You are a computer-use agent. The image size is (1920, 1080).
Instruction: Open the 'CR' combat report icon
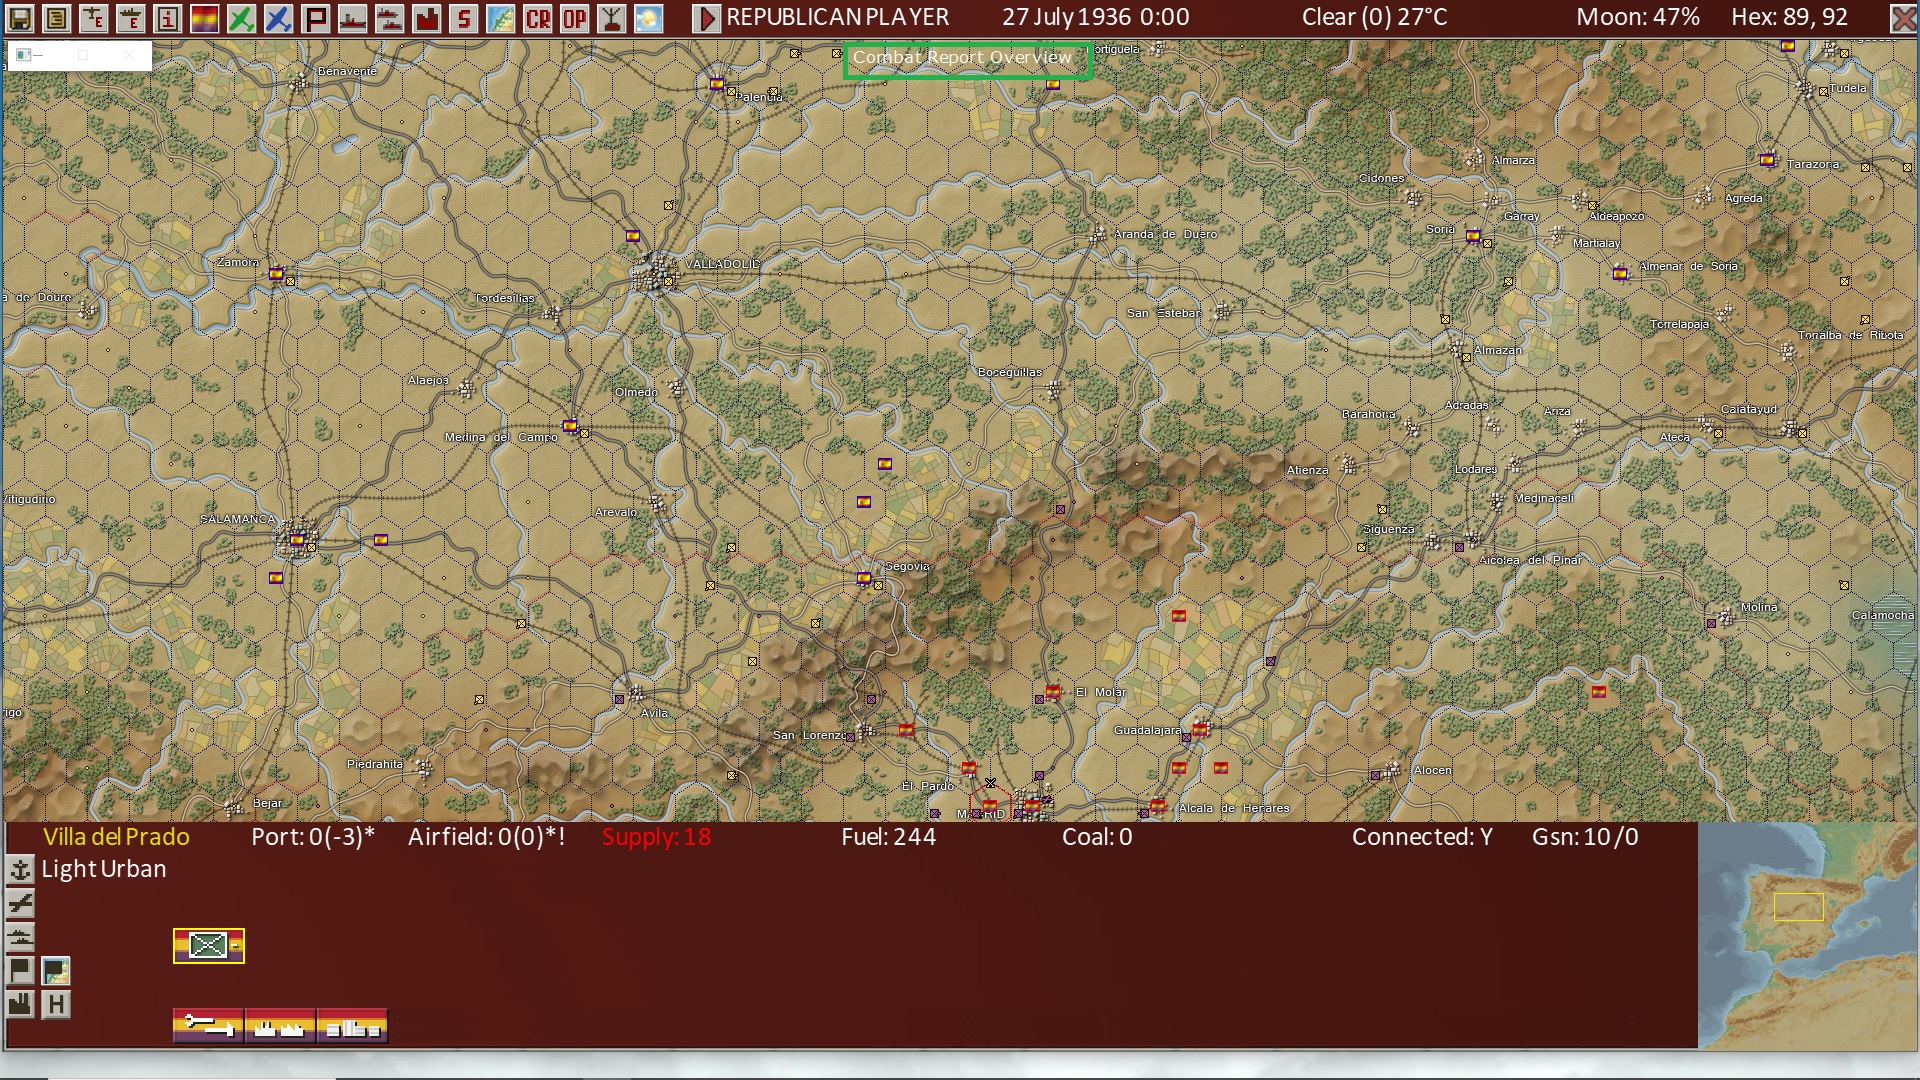pos(538,18)
